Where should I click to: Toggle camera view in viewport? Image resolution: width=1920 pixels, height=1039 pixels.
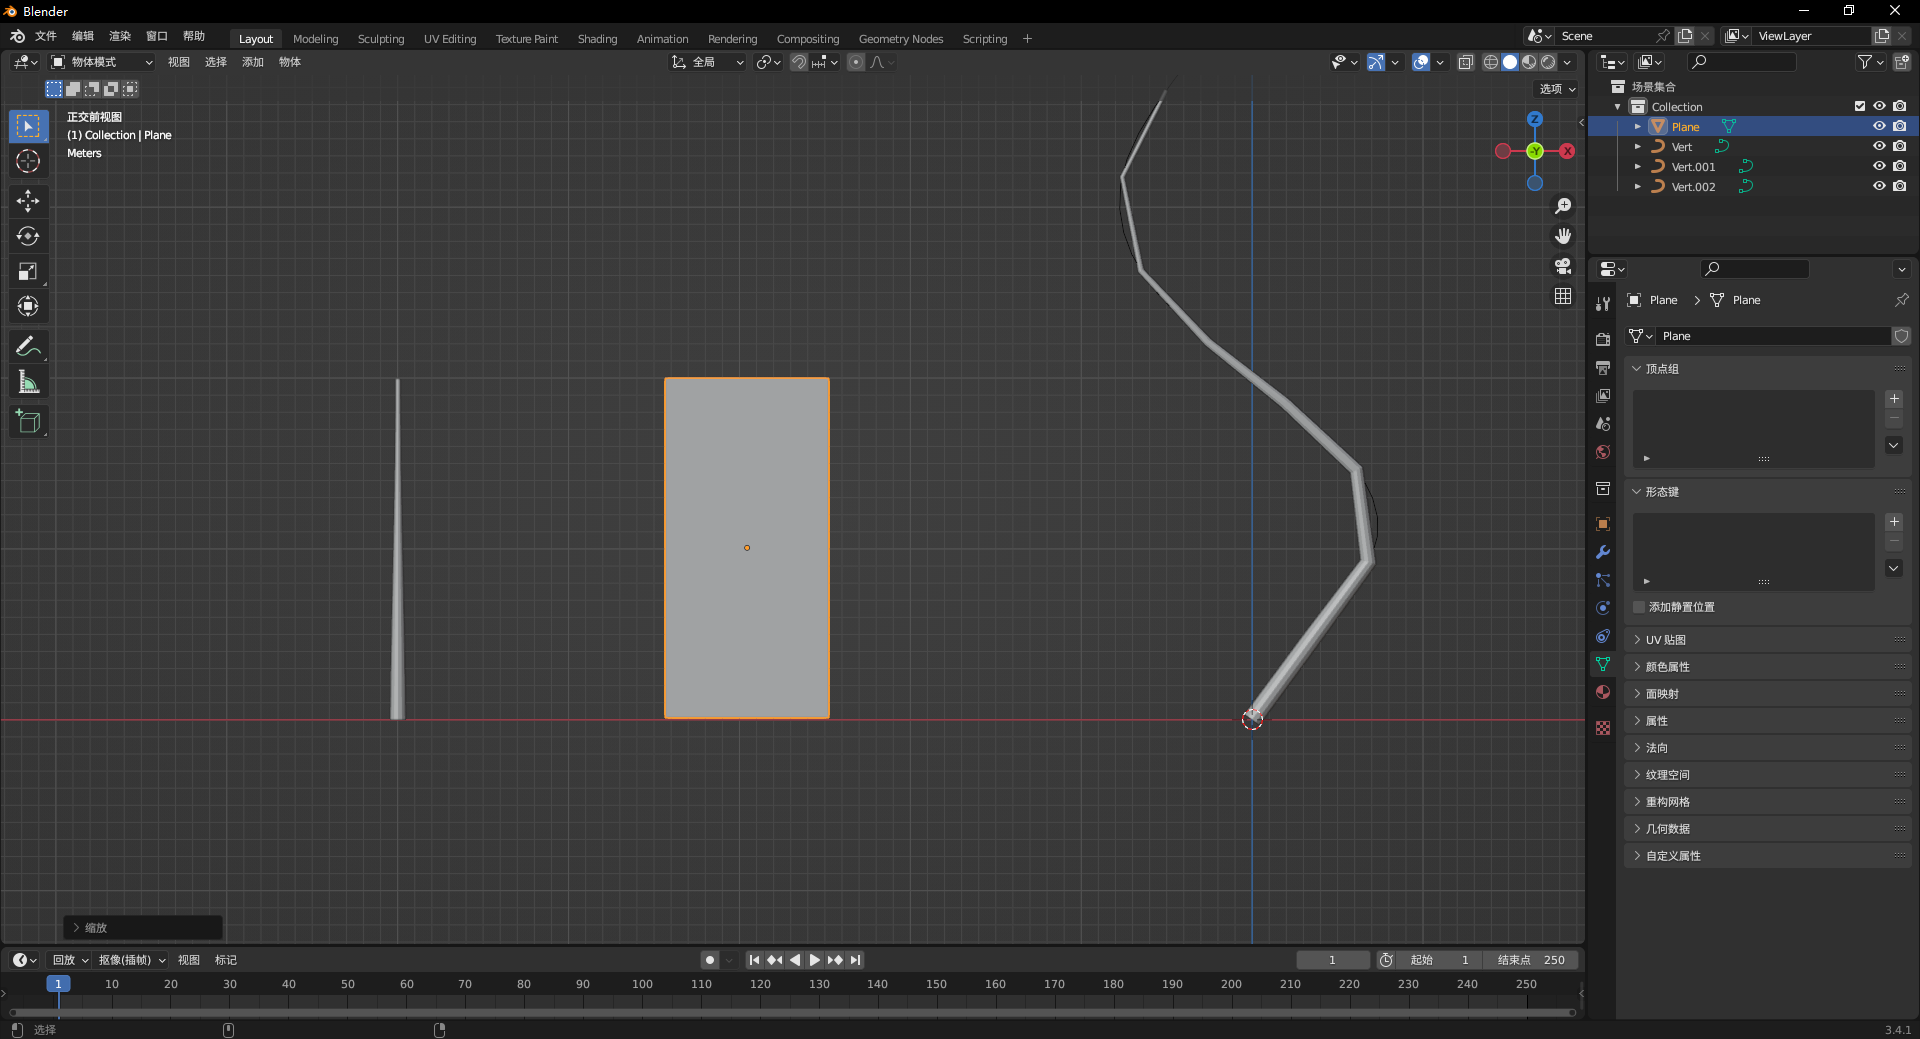[1563, 266]
